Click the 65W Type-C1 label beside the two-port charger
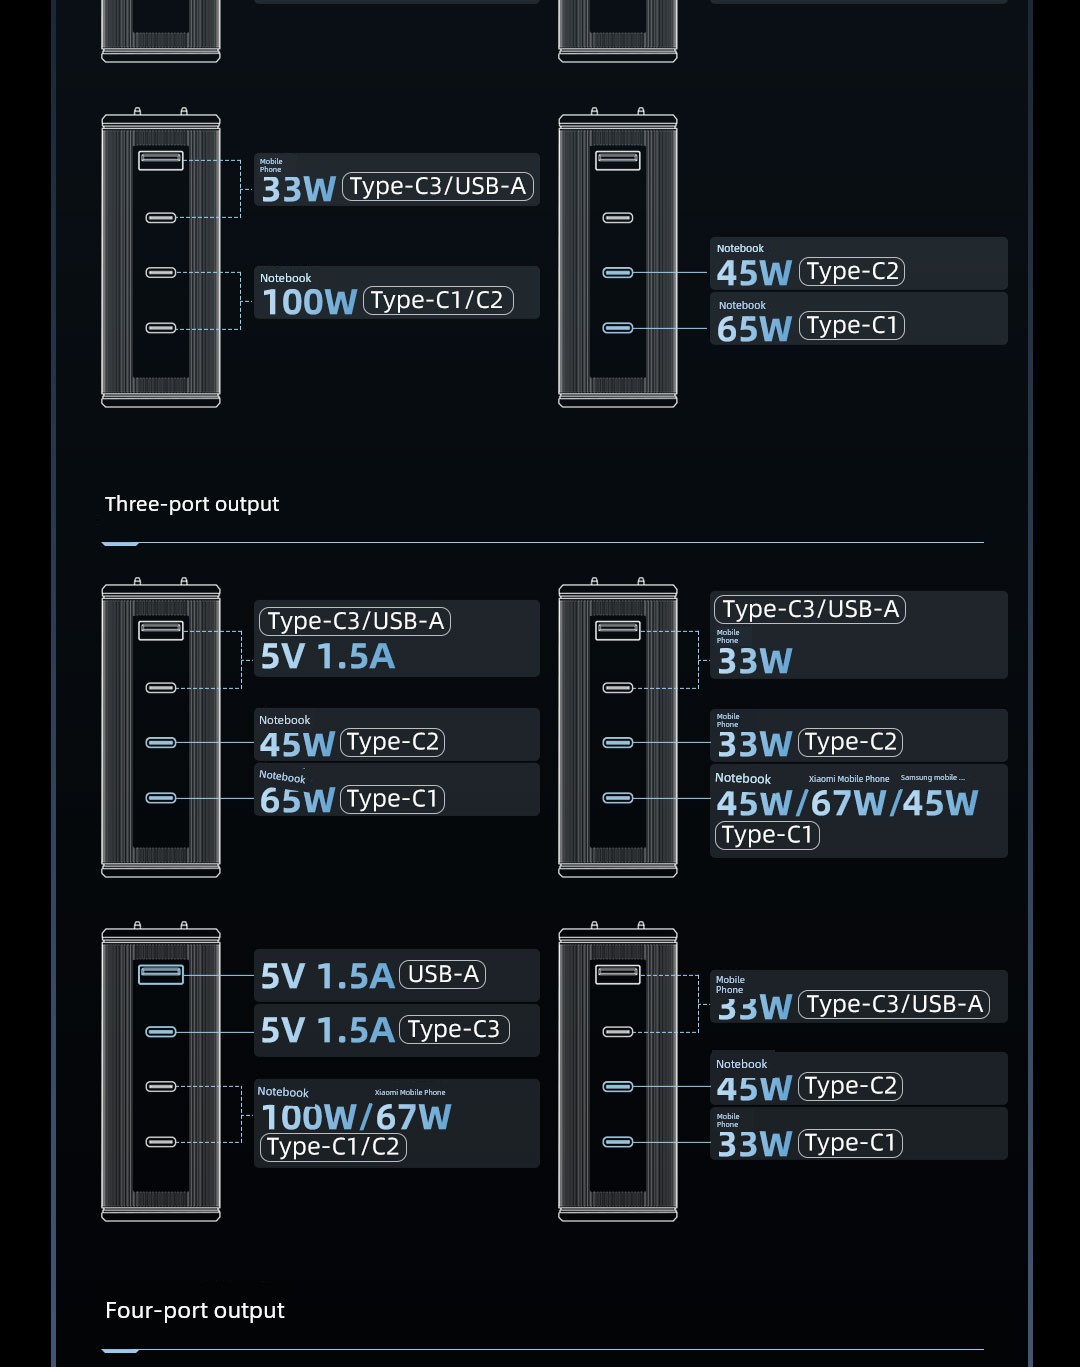Image resolution: width=1080 pixels, height=1367 pixels. coord(859,319)
